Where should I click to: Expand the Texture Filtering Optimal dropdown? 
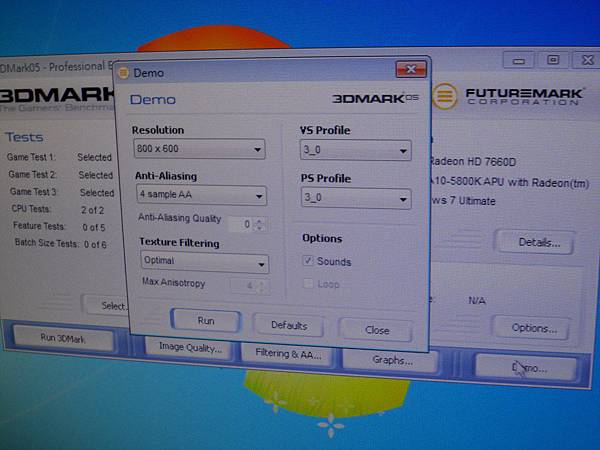[205, 262]
